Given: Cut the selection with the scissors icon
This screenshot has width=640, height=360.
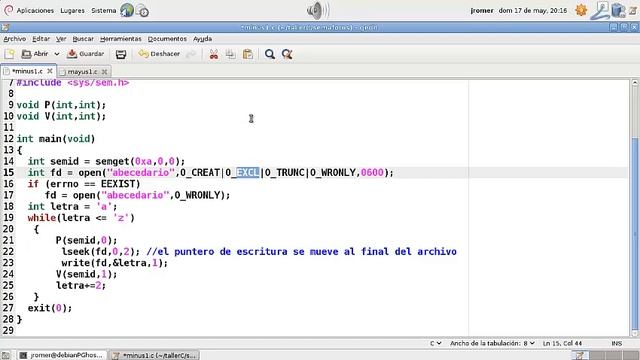Looking at the screenshot, I should [213, 54].
